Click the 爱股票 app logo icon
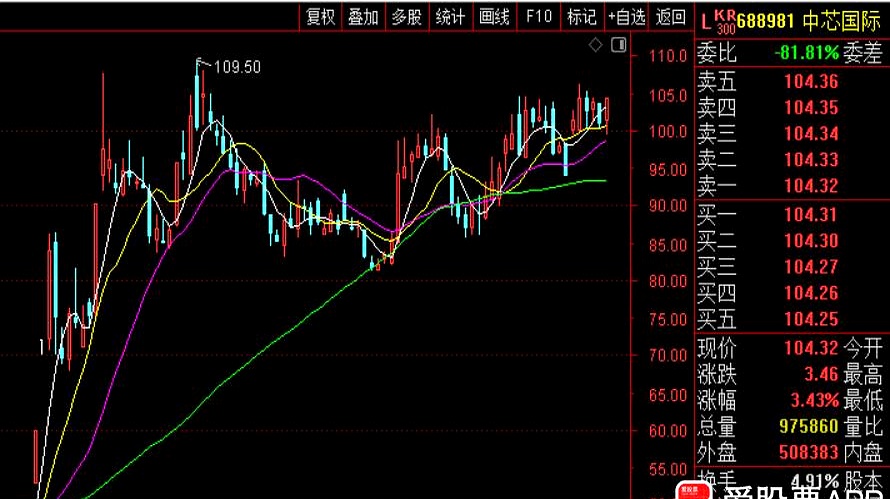Viewport: 890px width, 499px height. 688,491
